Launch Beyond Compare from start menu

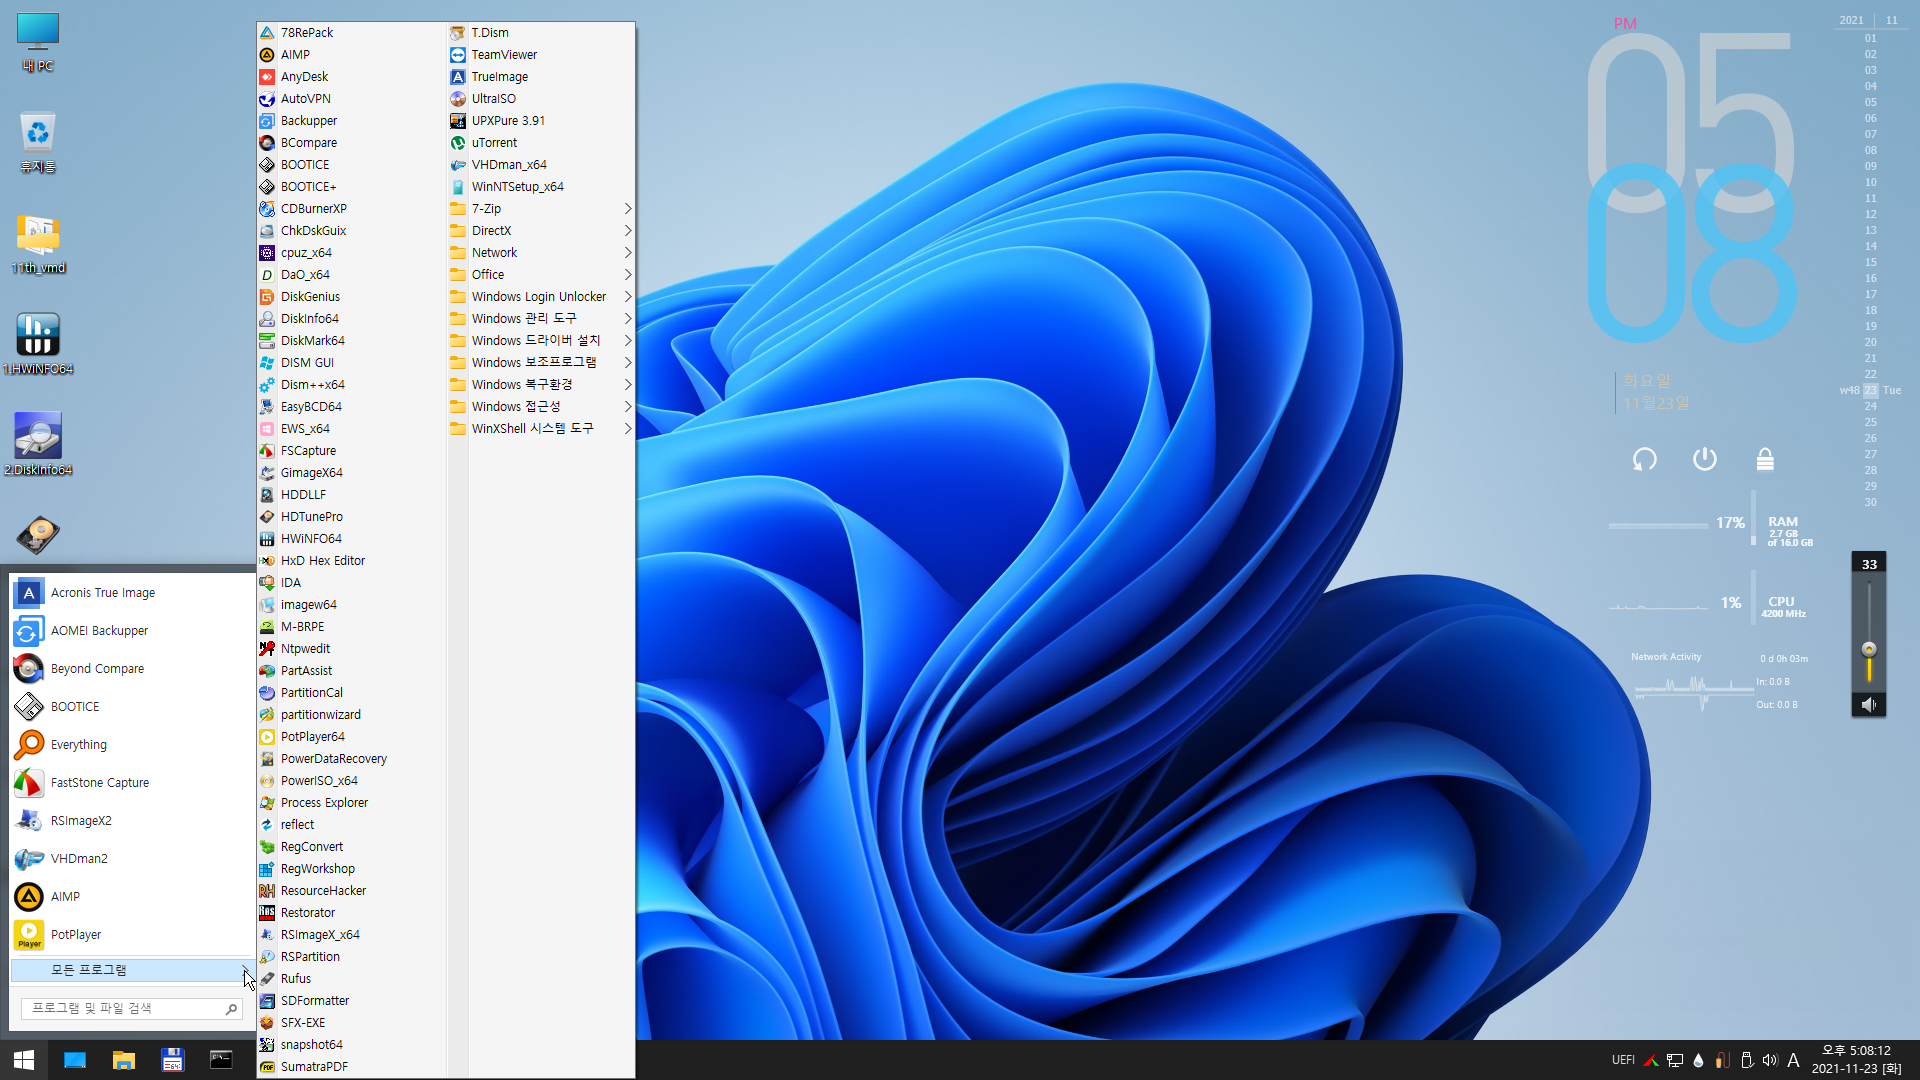click(x=132, y=669)
